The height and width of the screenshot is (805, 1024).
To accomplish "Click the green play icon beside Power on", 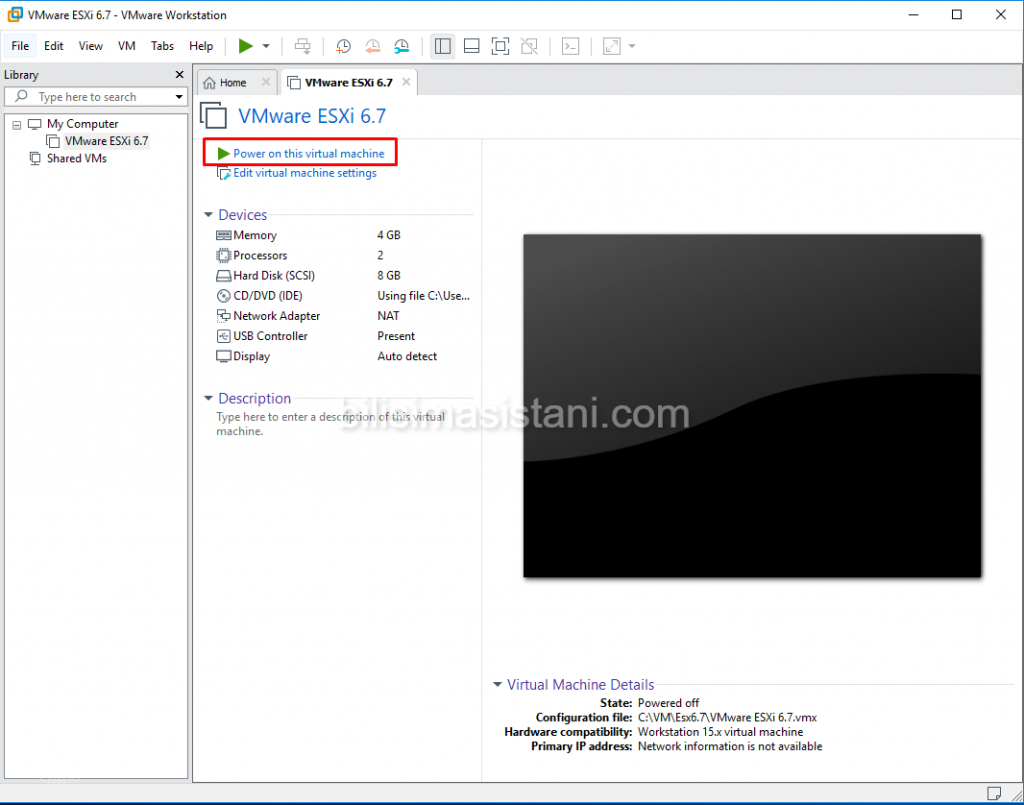I will click(x=223, y=153).
